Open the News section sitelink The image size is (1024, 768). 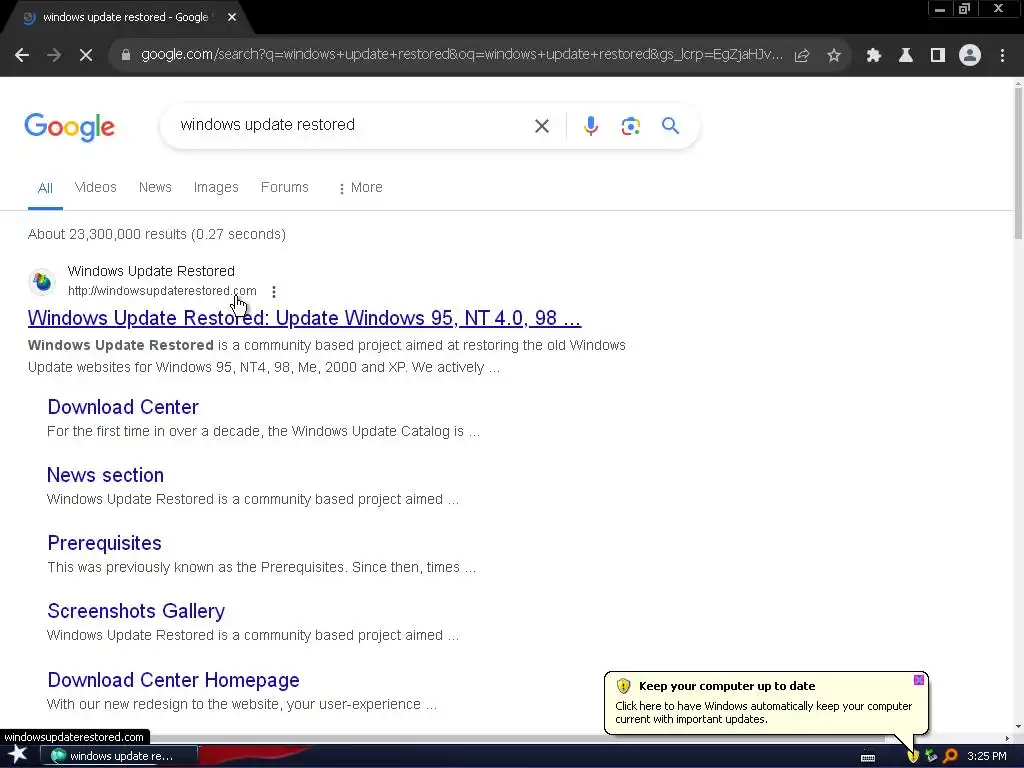pyautogui.click(x=105, y=475)
